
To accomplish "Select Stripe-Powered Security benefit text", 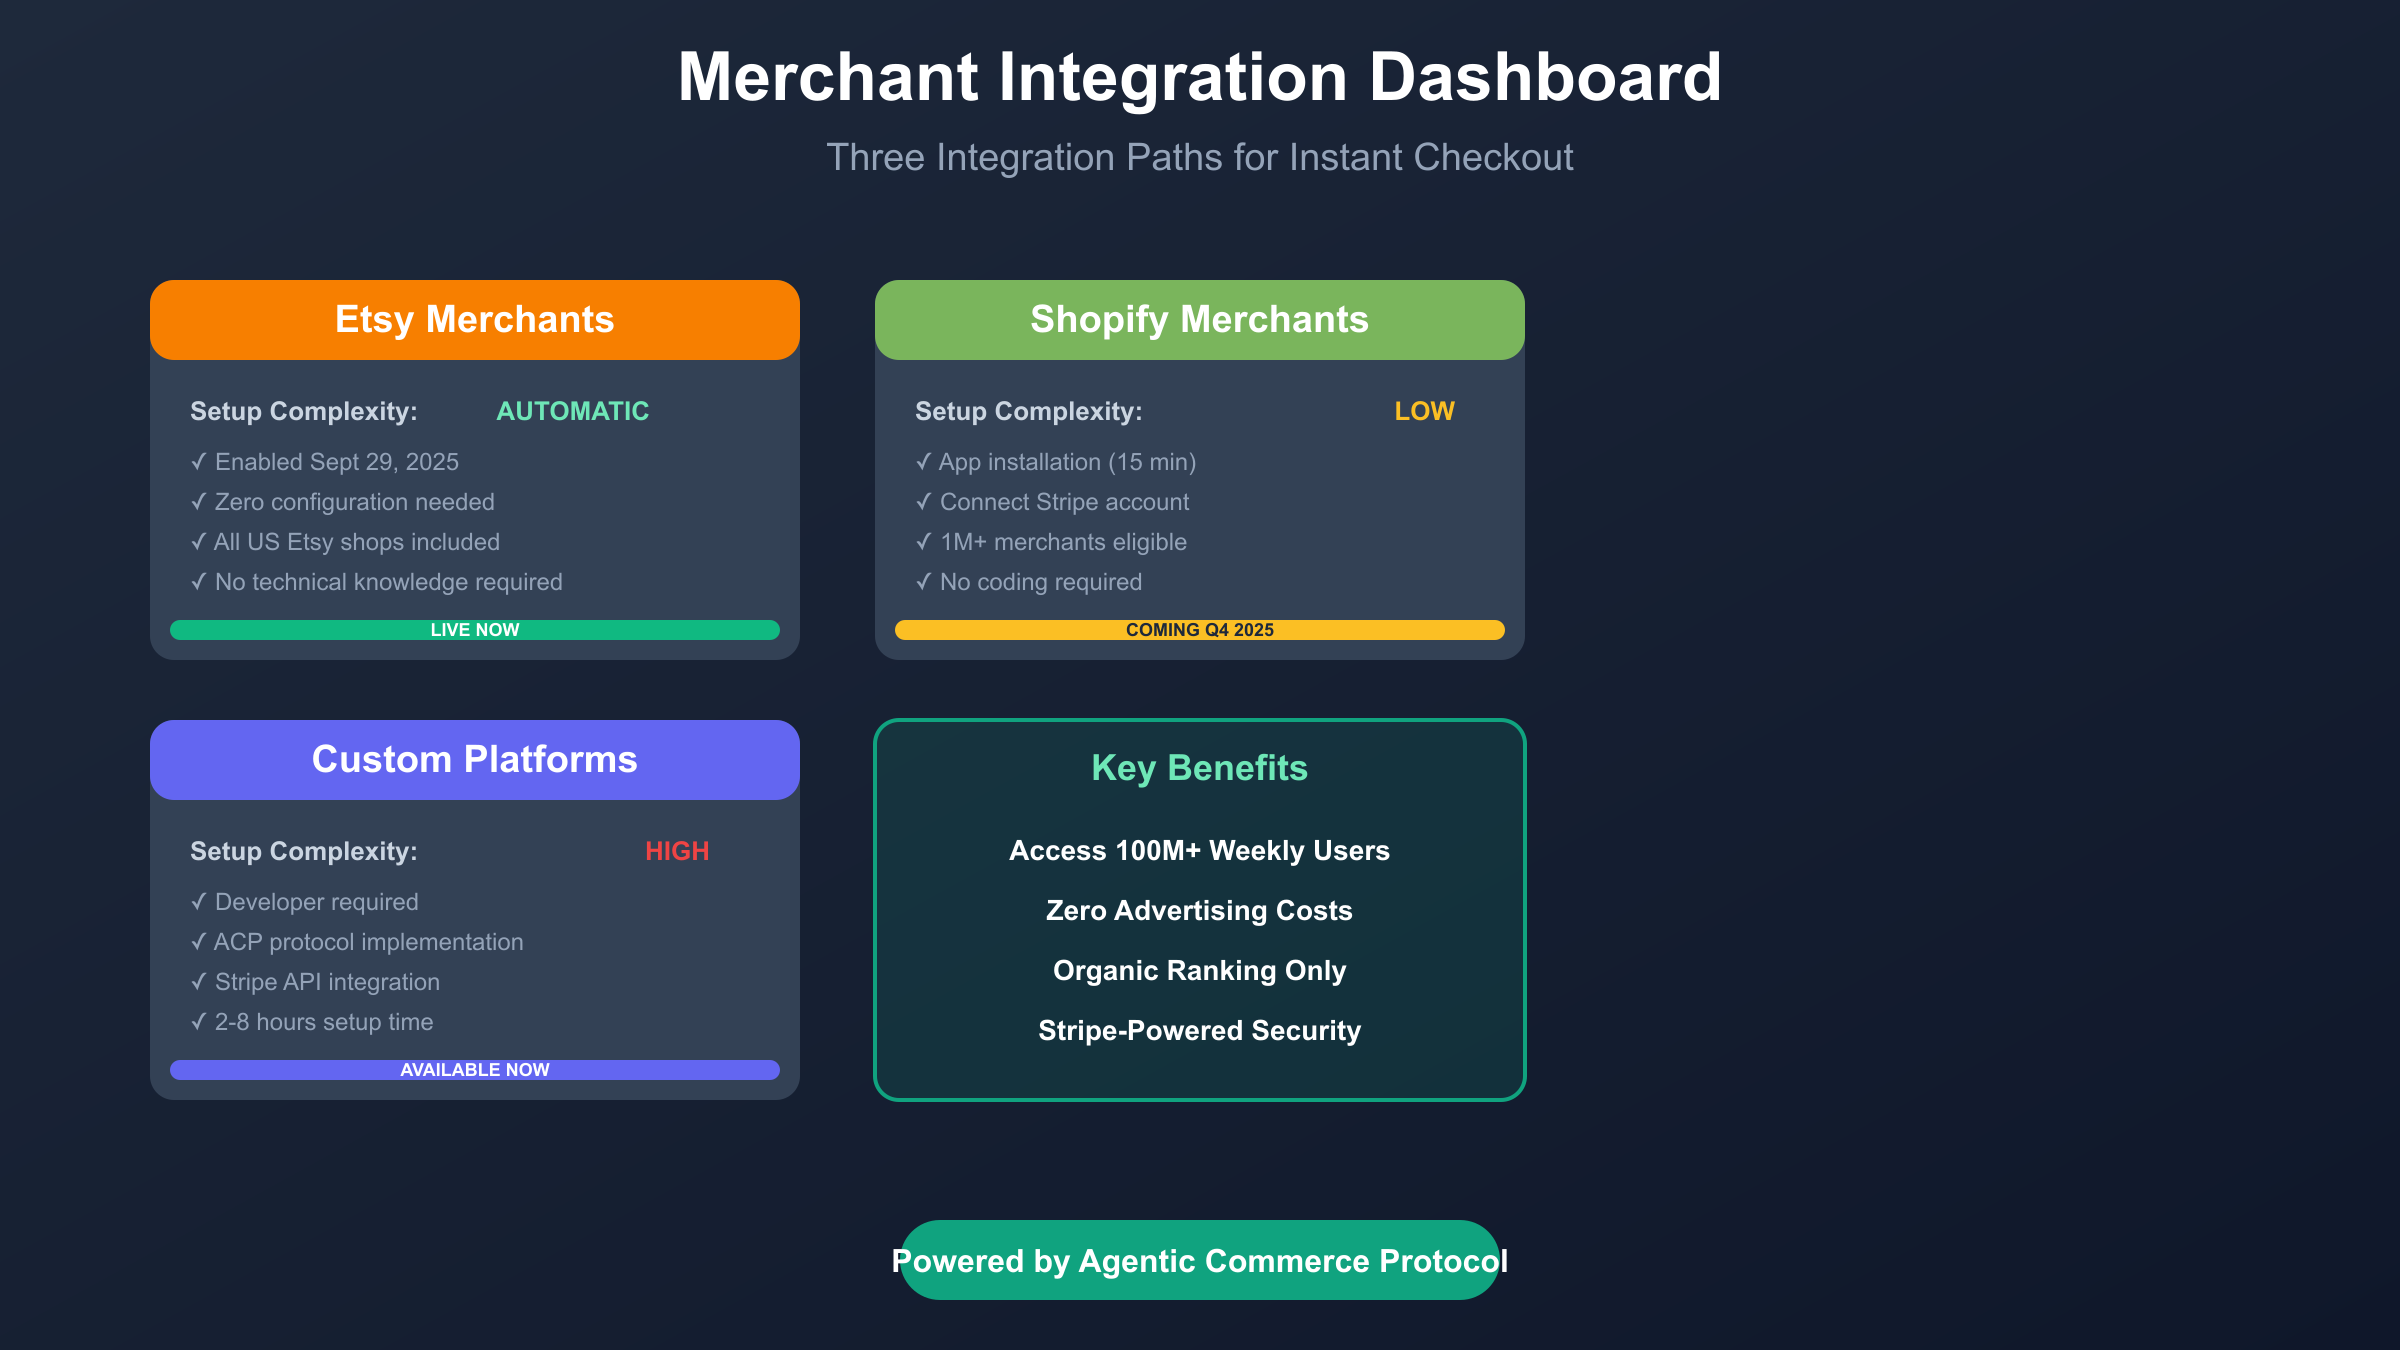I will 1199,1031.
